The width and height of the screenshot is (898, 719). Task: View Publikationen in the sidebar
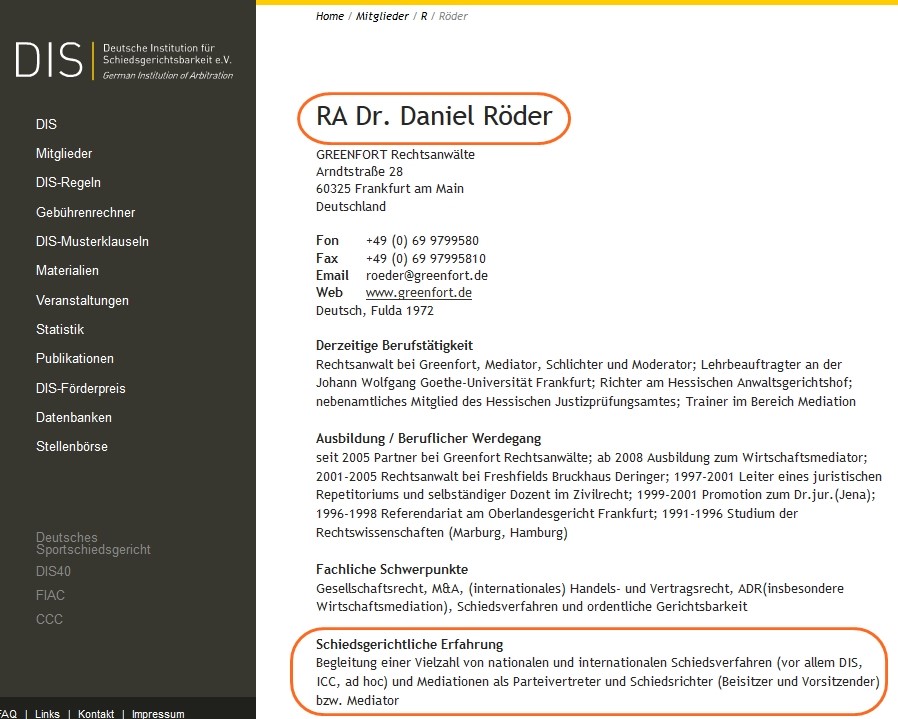pyautogui.click(x=75, y=358)
